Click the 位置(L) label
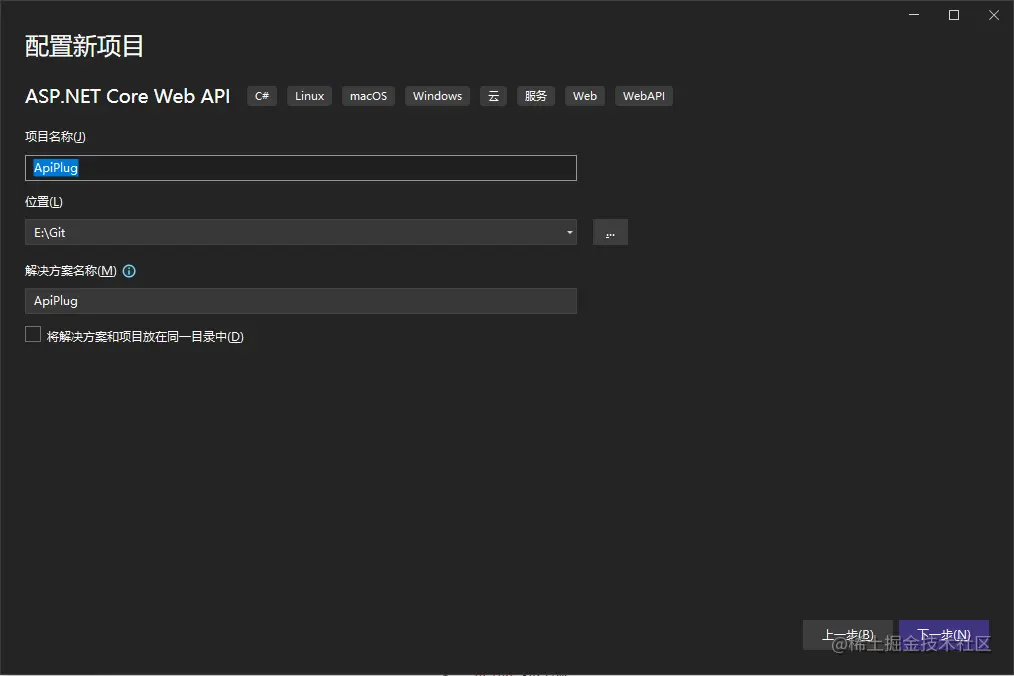 (x=43, y=202)
